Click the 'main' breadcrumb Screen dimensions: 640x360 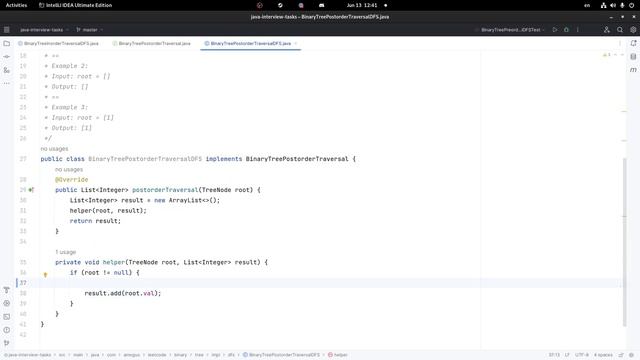(78, 355)
